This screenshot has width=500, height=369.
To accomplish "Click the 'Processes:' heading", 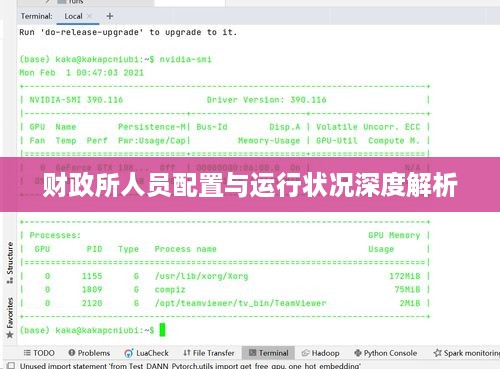I will [55, 235].
